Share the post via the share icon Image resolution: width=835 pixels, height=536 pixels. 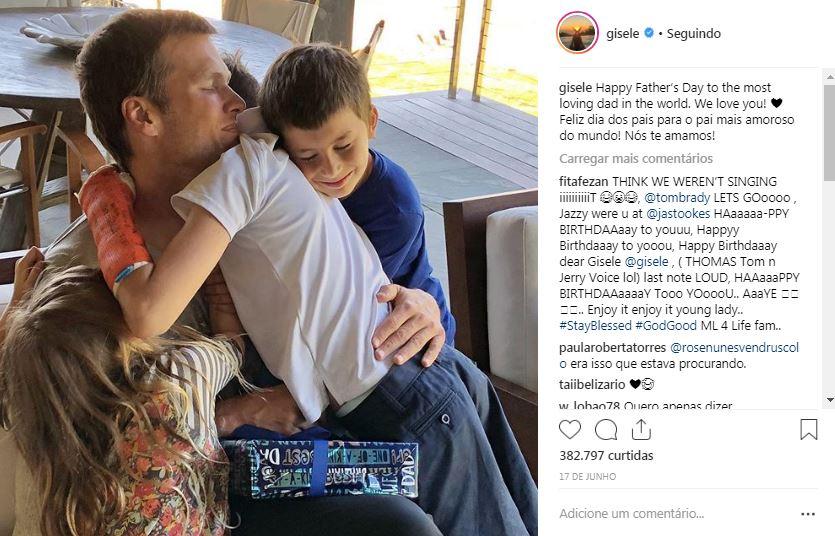(641, 430)
